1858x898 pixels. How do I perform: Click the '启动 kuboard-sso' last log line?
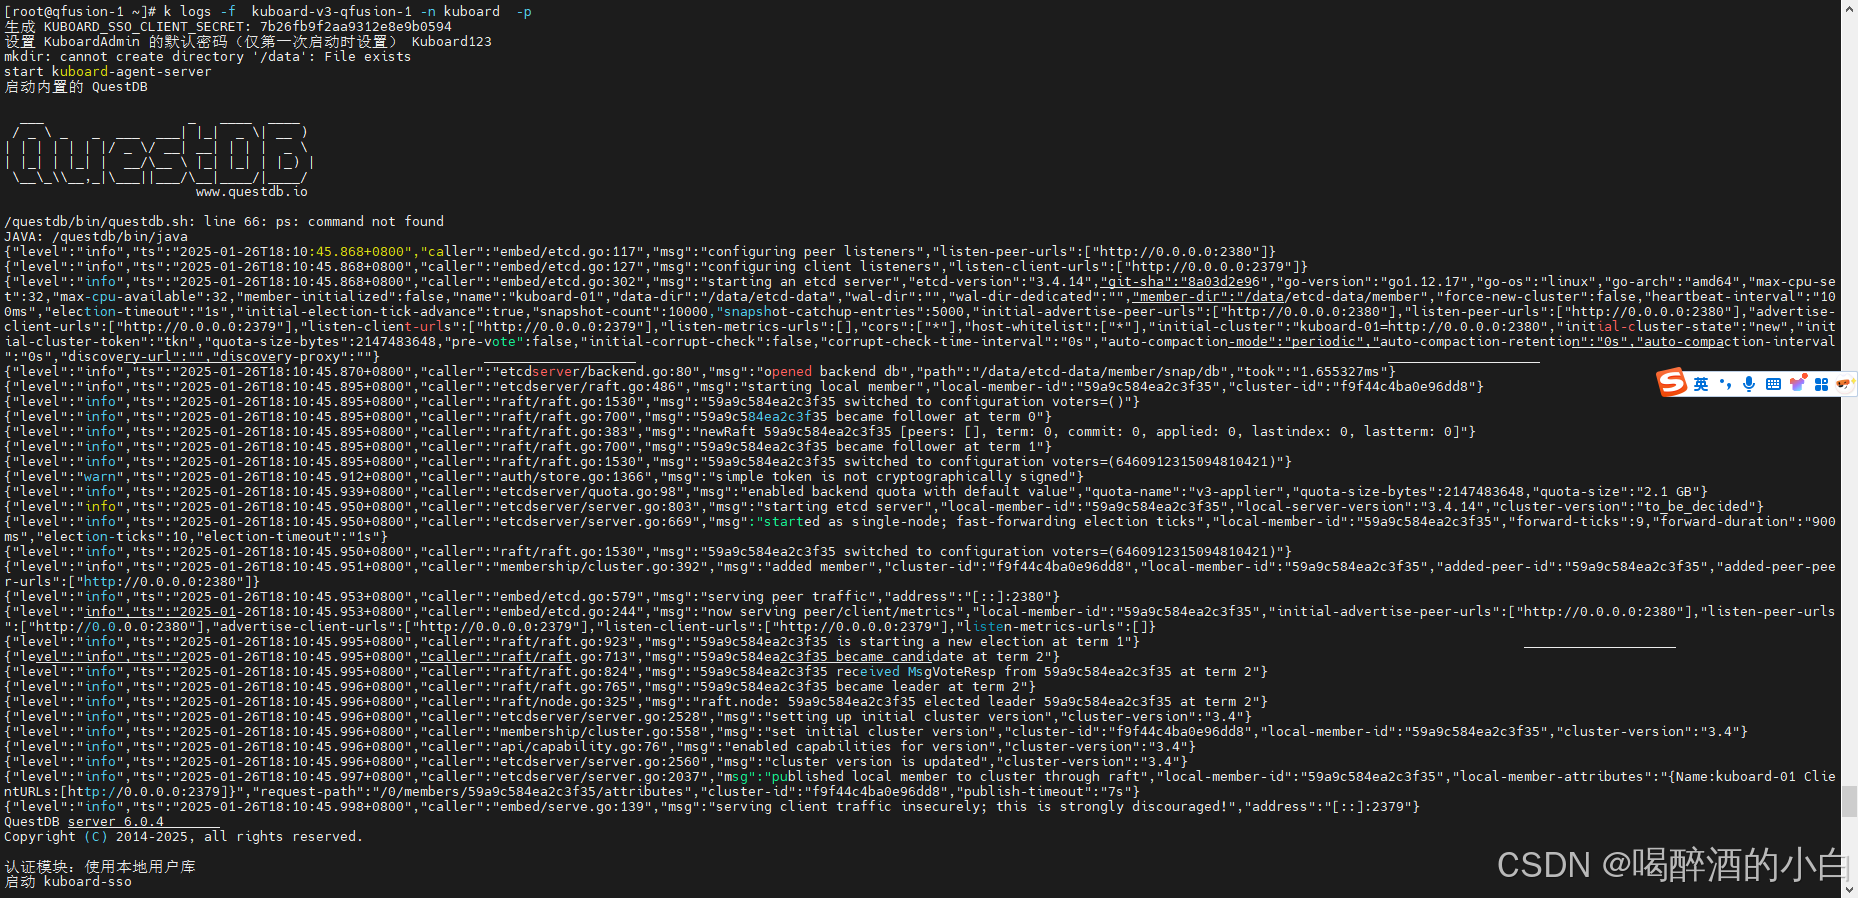(x=68, y=882)
